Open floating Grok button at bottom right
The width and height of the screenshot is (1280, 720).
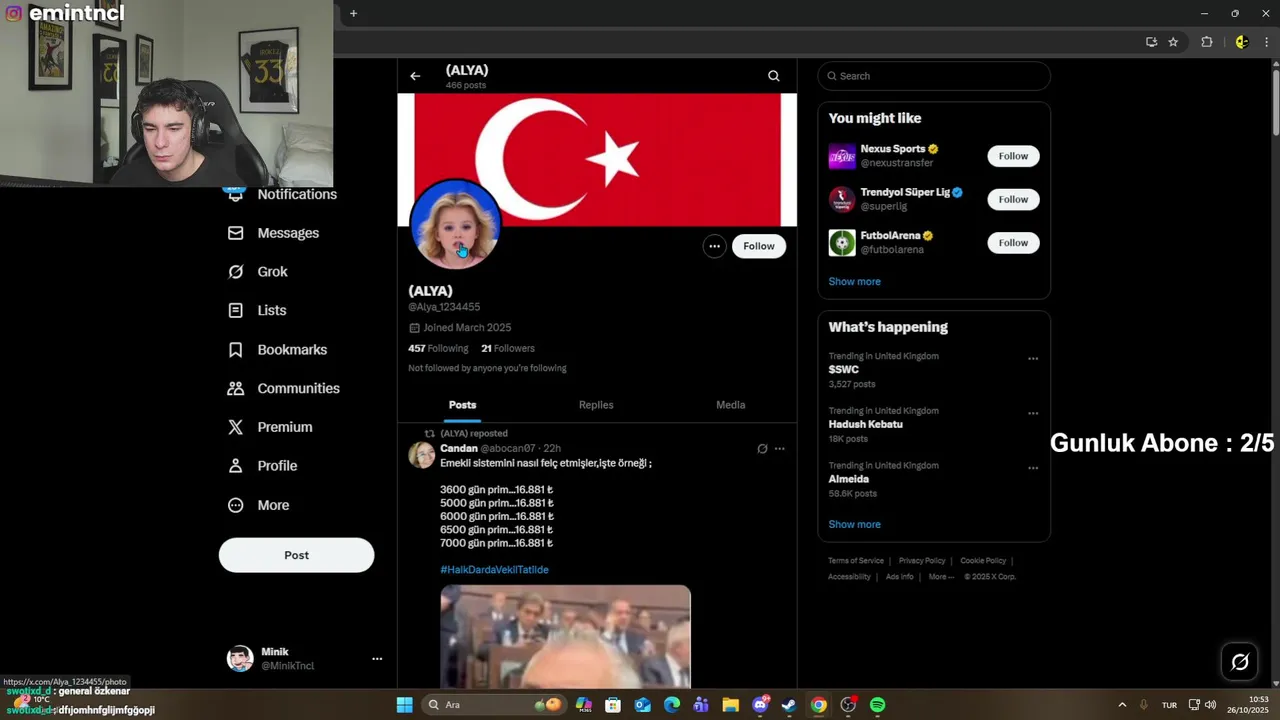1240,662
